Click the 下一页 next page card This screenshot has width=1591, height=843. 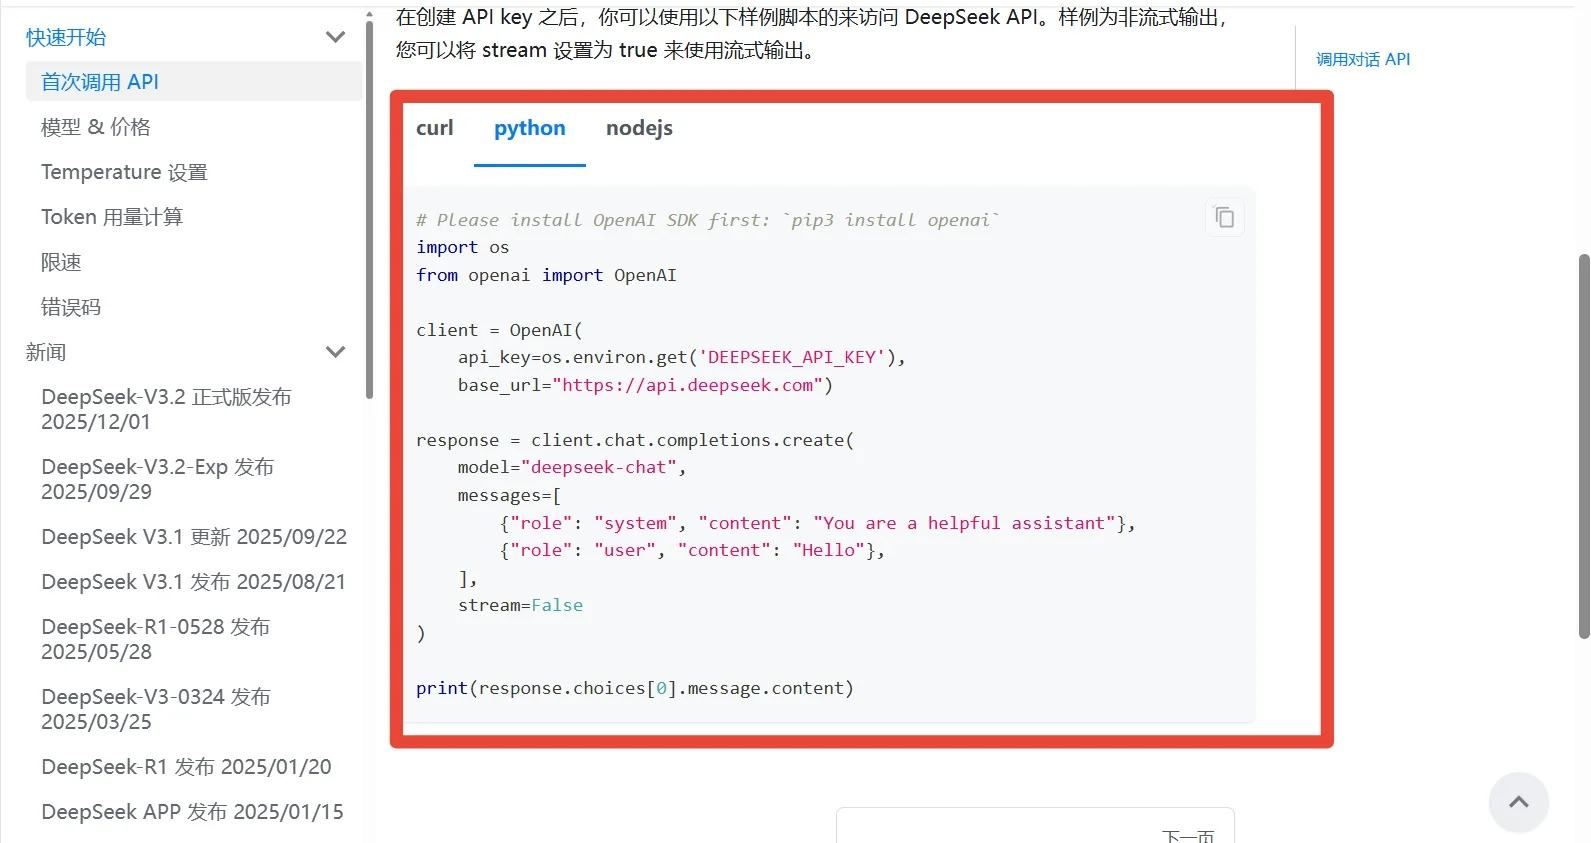(1035, 826)
